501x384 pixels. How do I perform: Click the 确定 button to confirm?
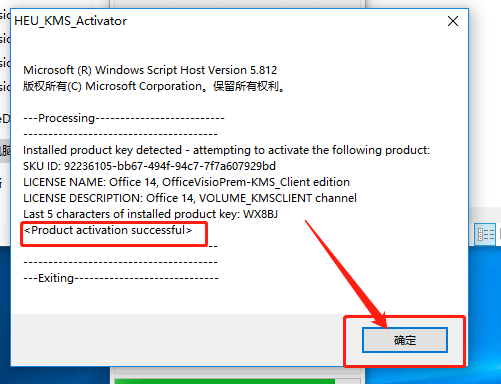(405, 340)
